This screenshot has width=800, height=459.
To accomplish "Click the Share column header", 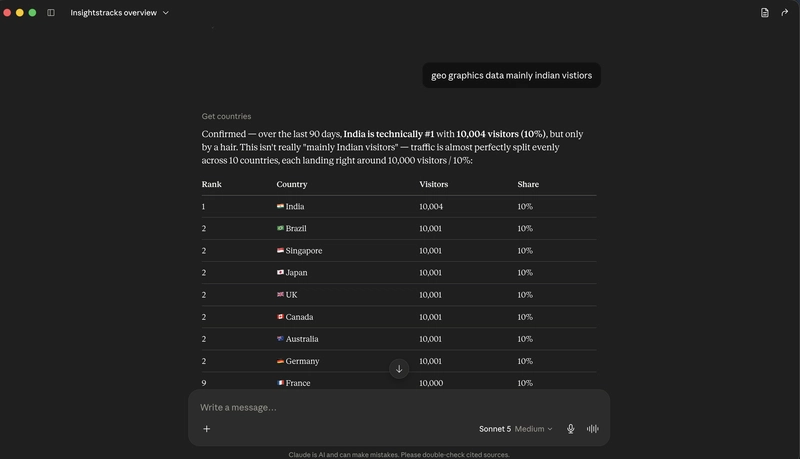I will tap(528, 184).
